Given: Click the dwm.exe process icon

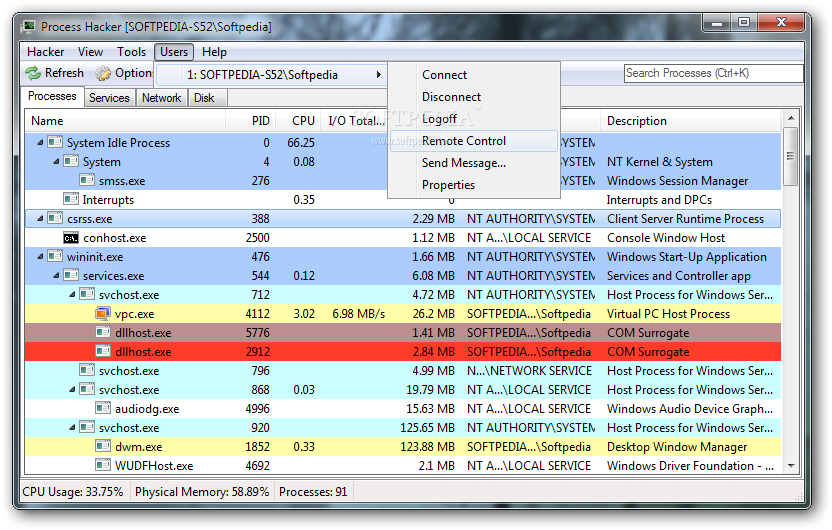Looking at the screenshot, I should pyautogui.click(x=103, y=446).
